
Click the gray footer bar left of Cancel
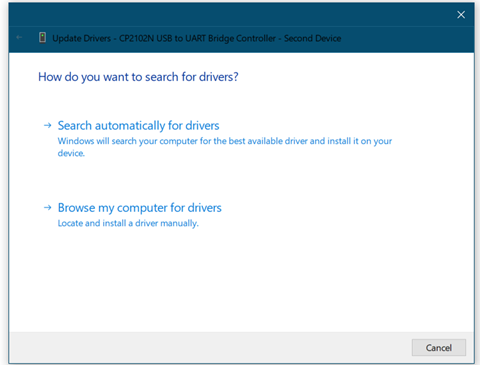210,347
